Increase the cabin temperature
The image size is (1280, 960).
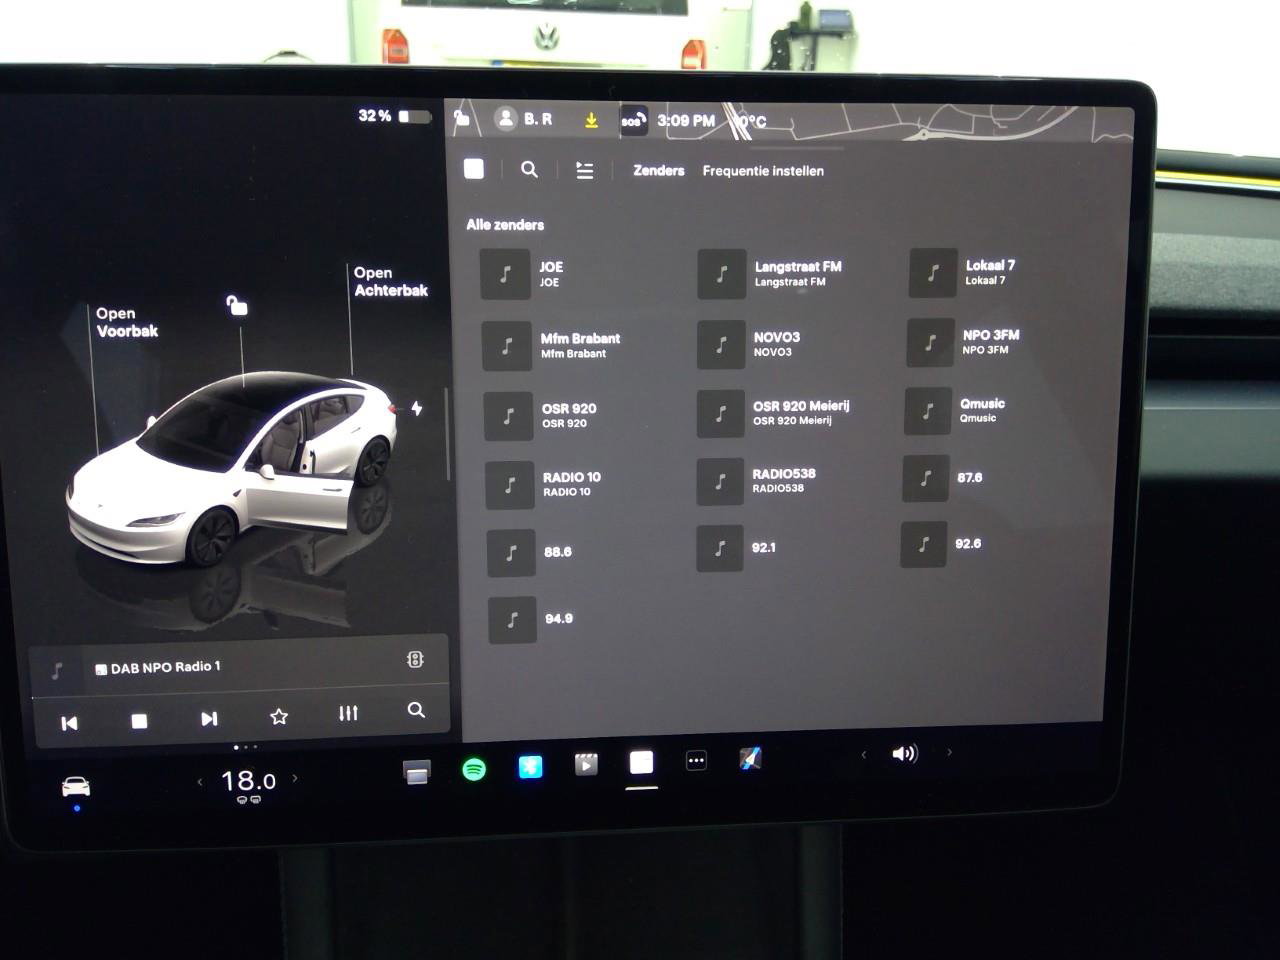[295, 778]
